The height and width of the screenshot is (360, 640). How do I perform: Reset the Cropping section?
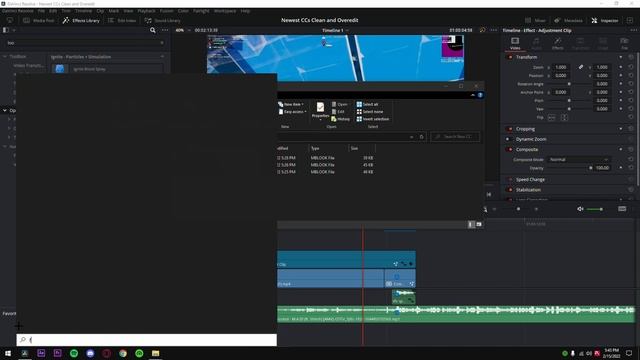click(631, 129)
